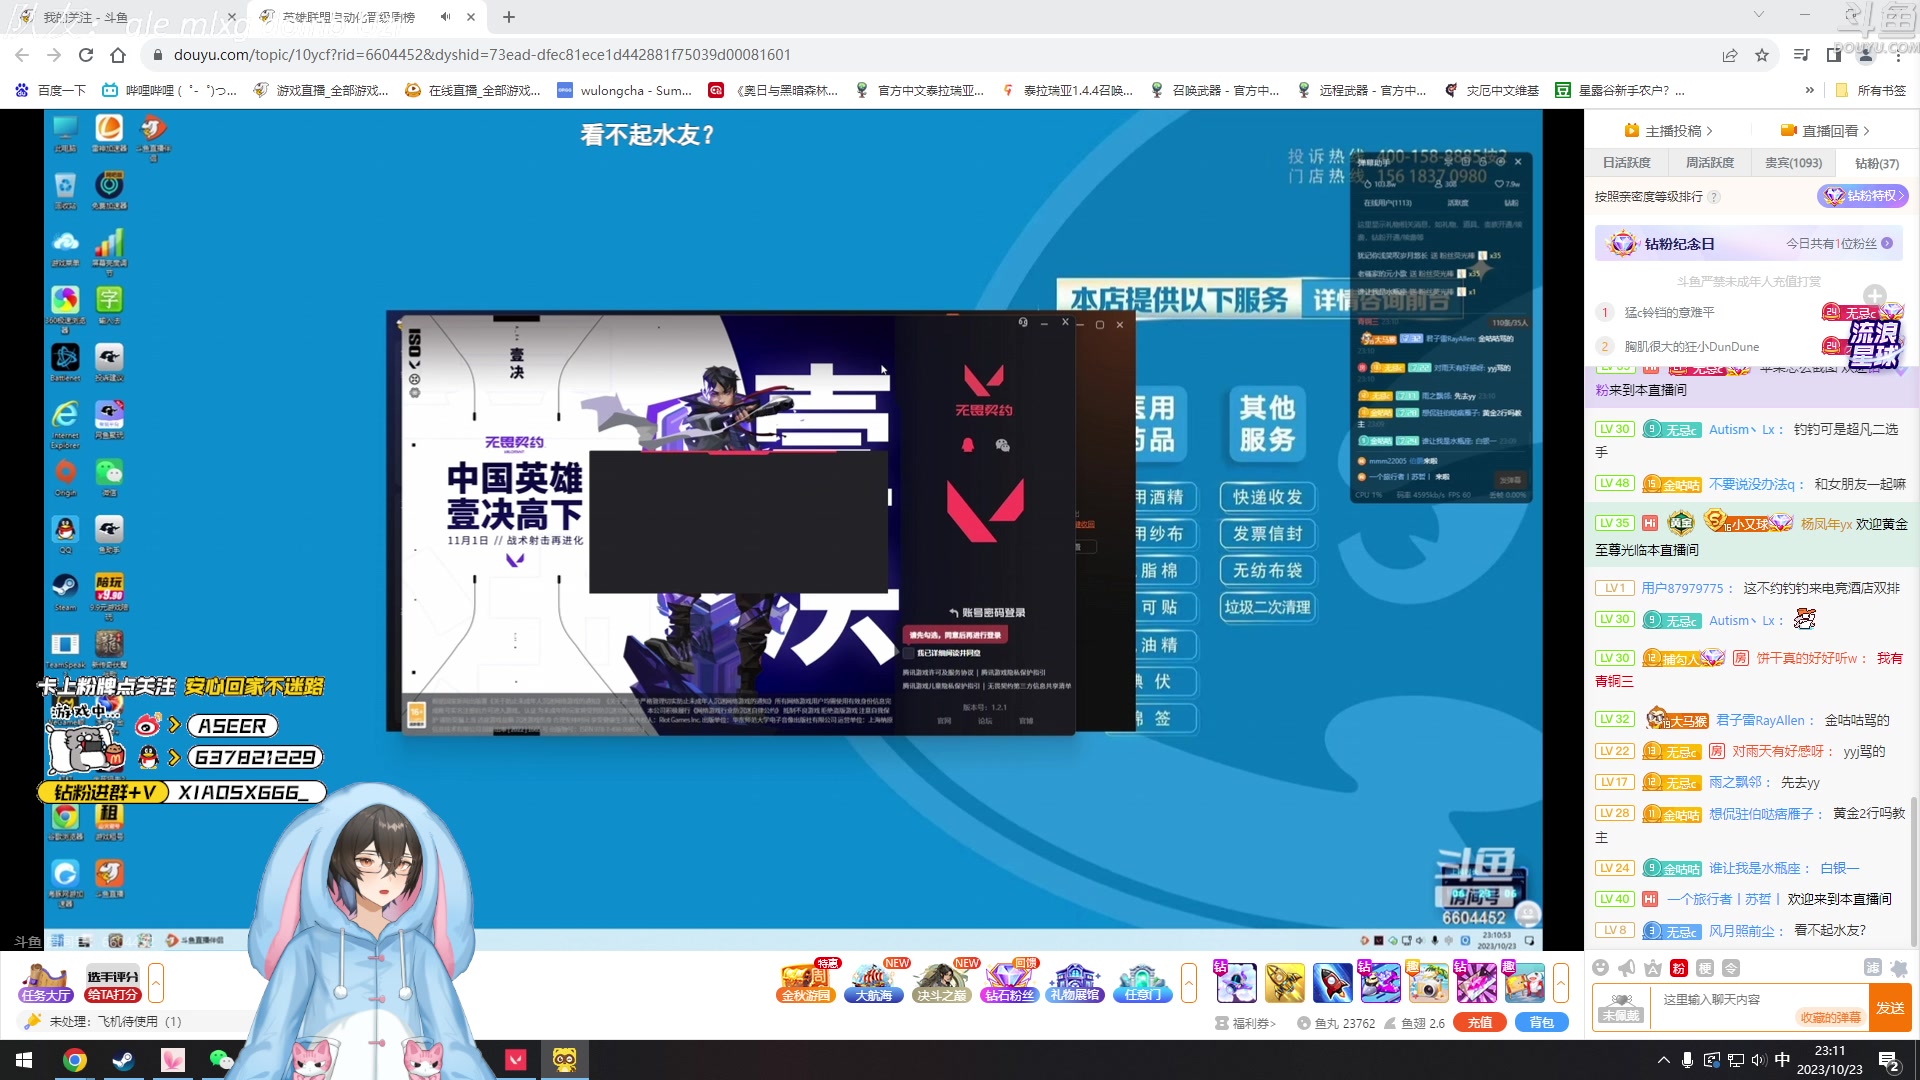This screenshot has width=1920, height=1080.
Task: Open the 金秋游园 event icon
Action: coord(806,982)
